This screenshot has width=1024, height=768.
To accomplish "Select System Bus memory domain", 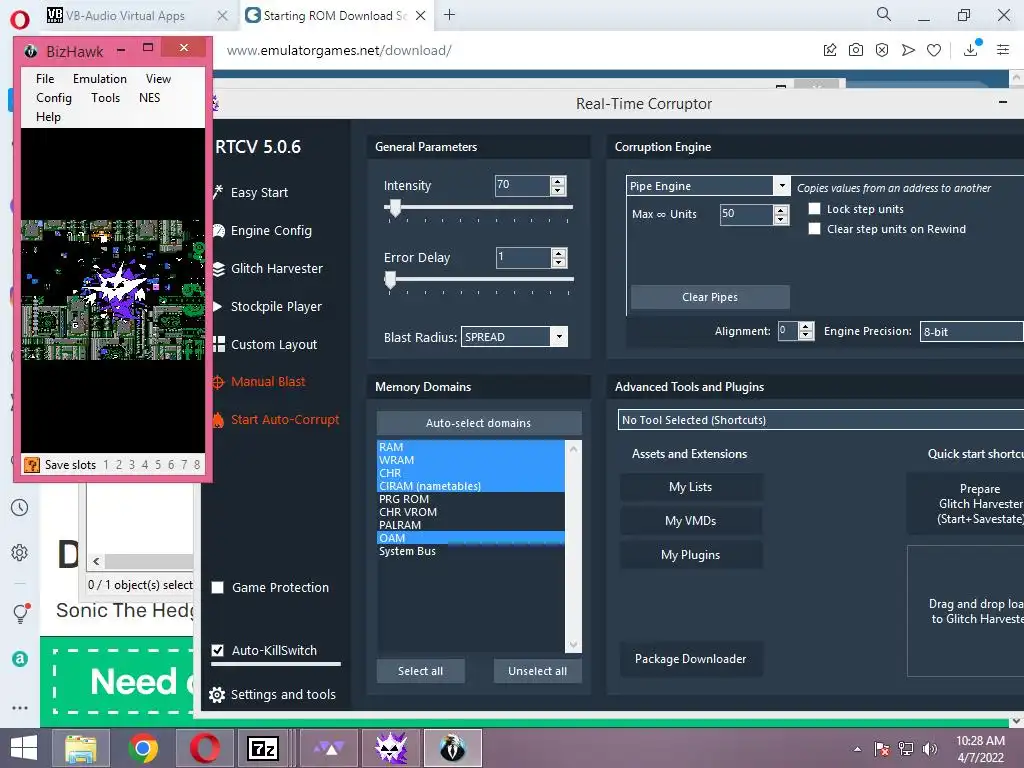I will [470, 551].
